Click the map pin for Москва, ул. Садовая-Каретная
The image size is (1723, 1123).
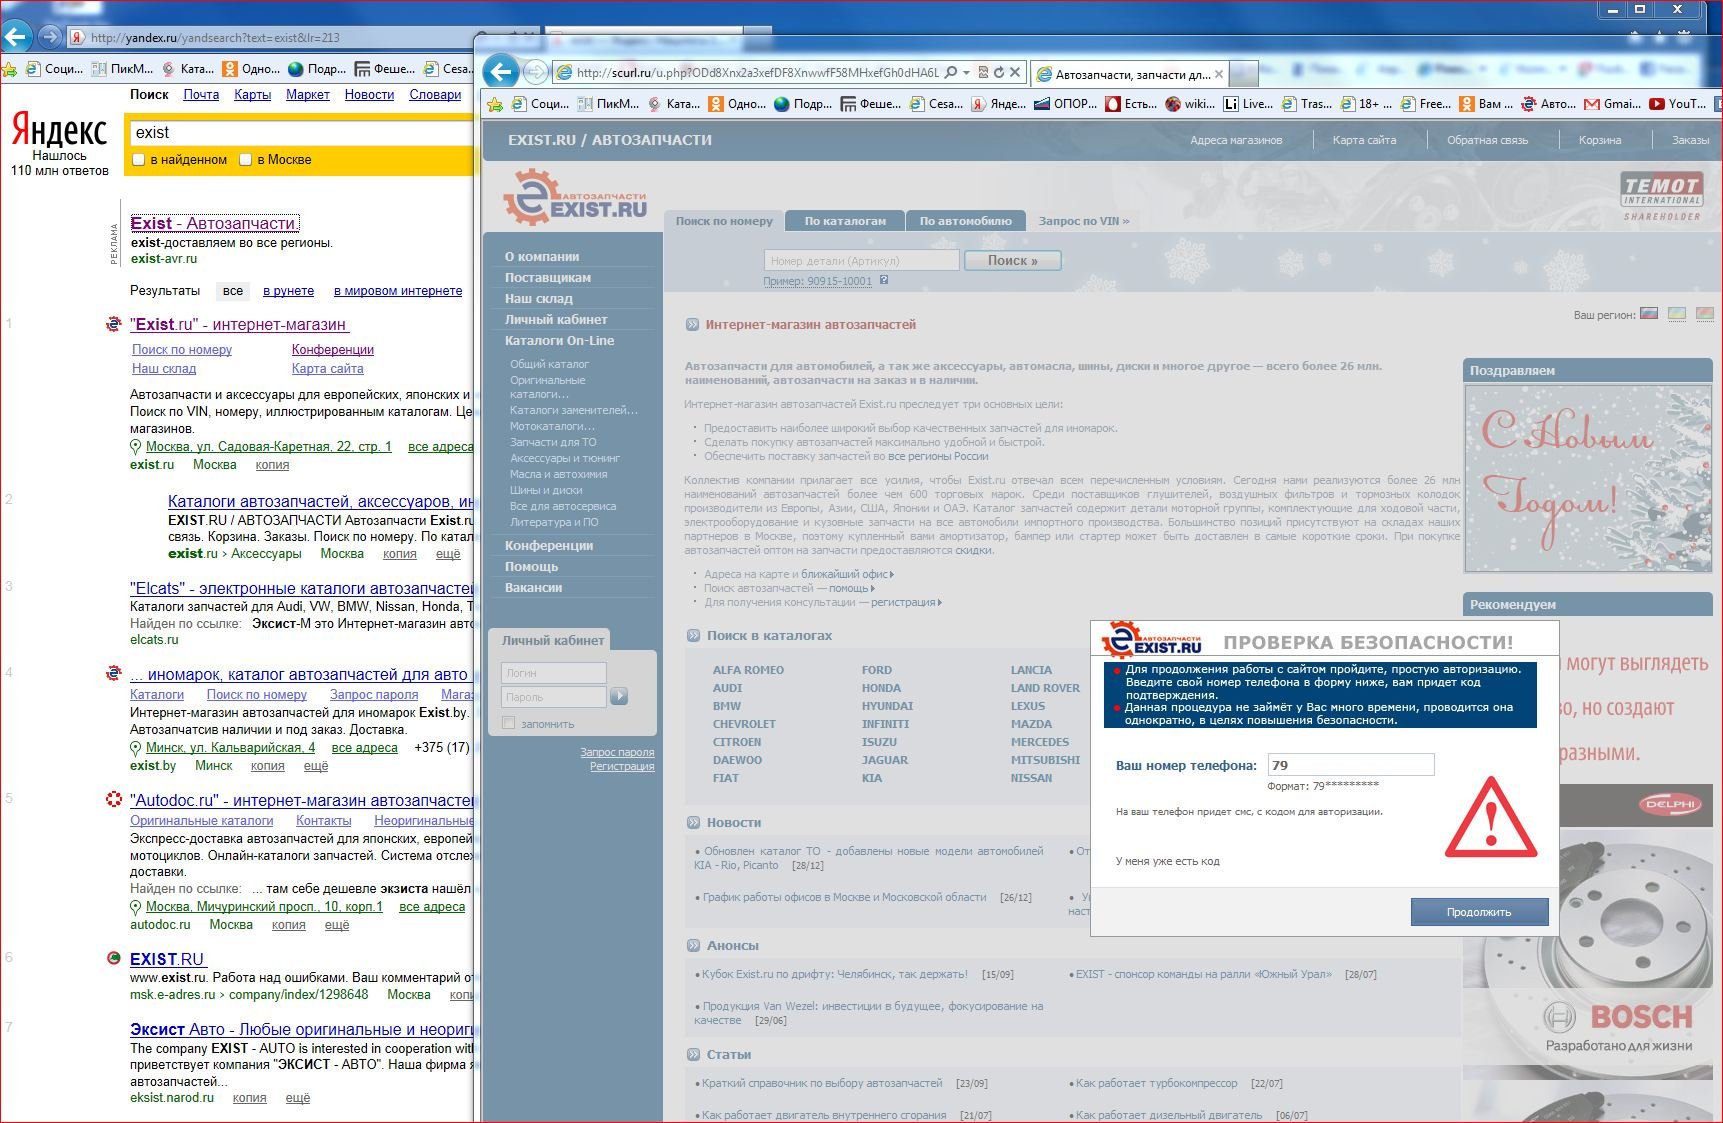(136, 447)
